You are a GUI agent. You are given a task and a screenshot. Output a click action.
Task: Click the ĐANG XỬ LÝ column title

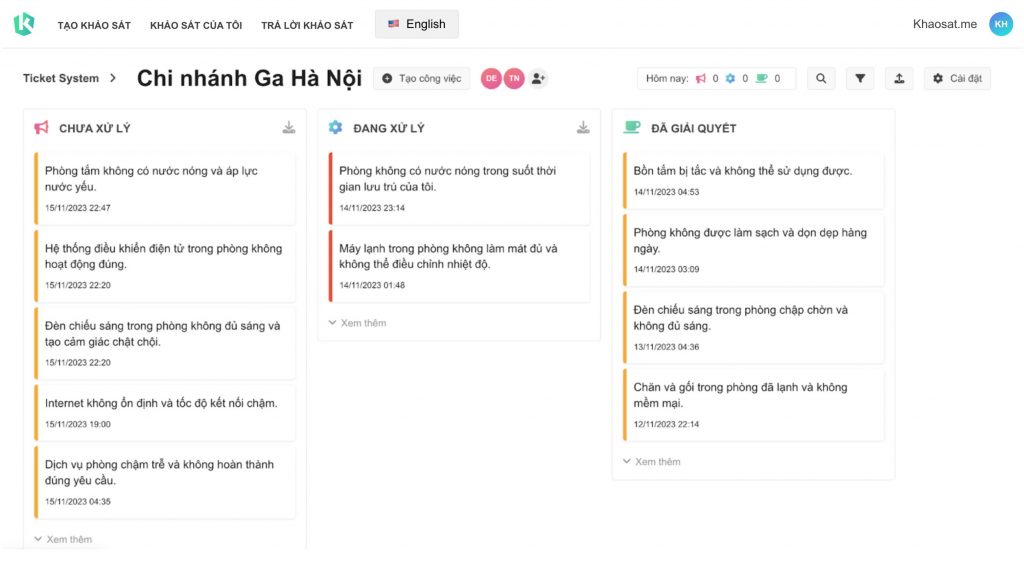pyautogui.click(x=389, y=129)
